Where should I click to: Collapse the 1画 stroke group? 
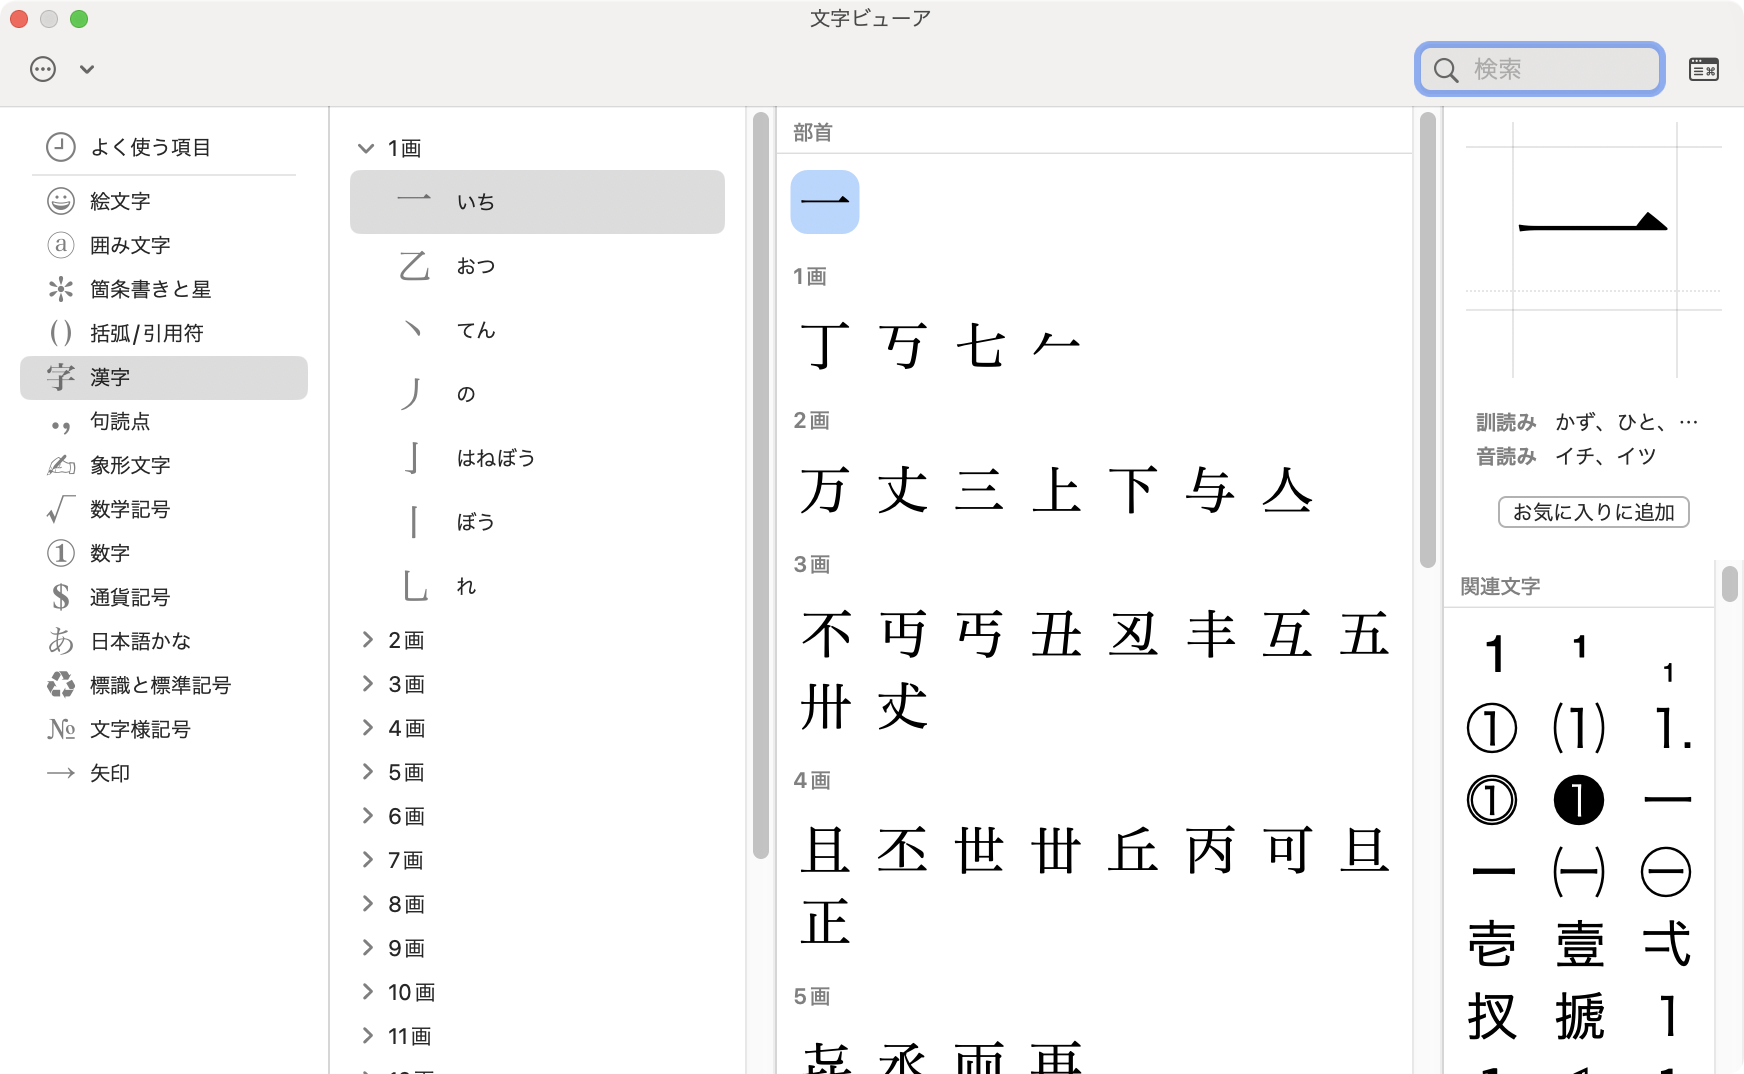366,148
